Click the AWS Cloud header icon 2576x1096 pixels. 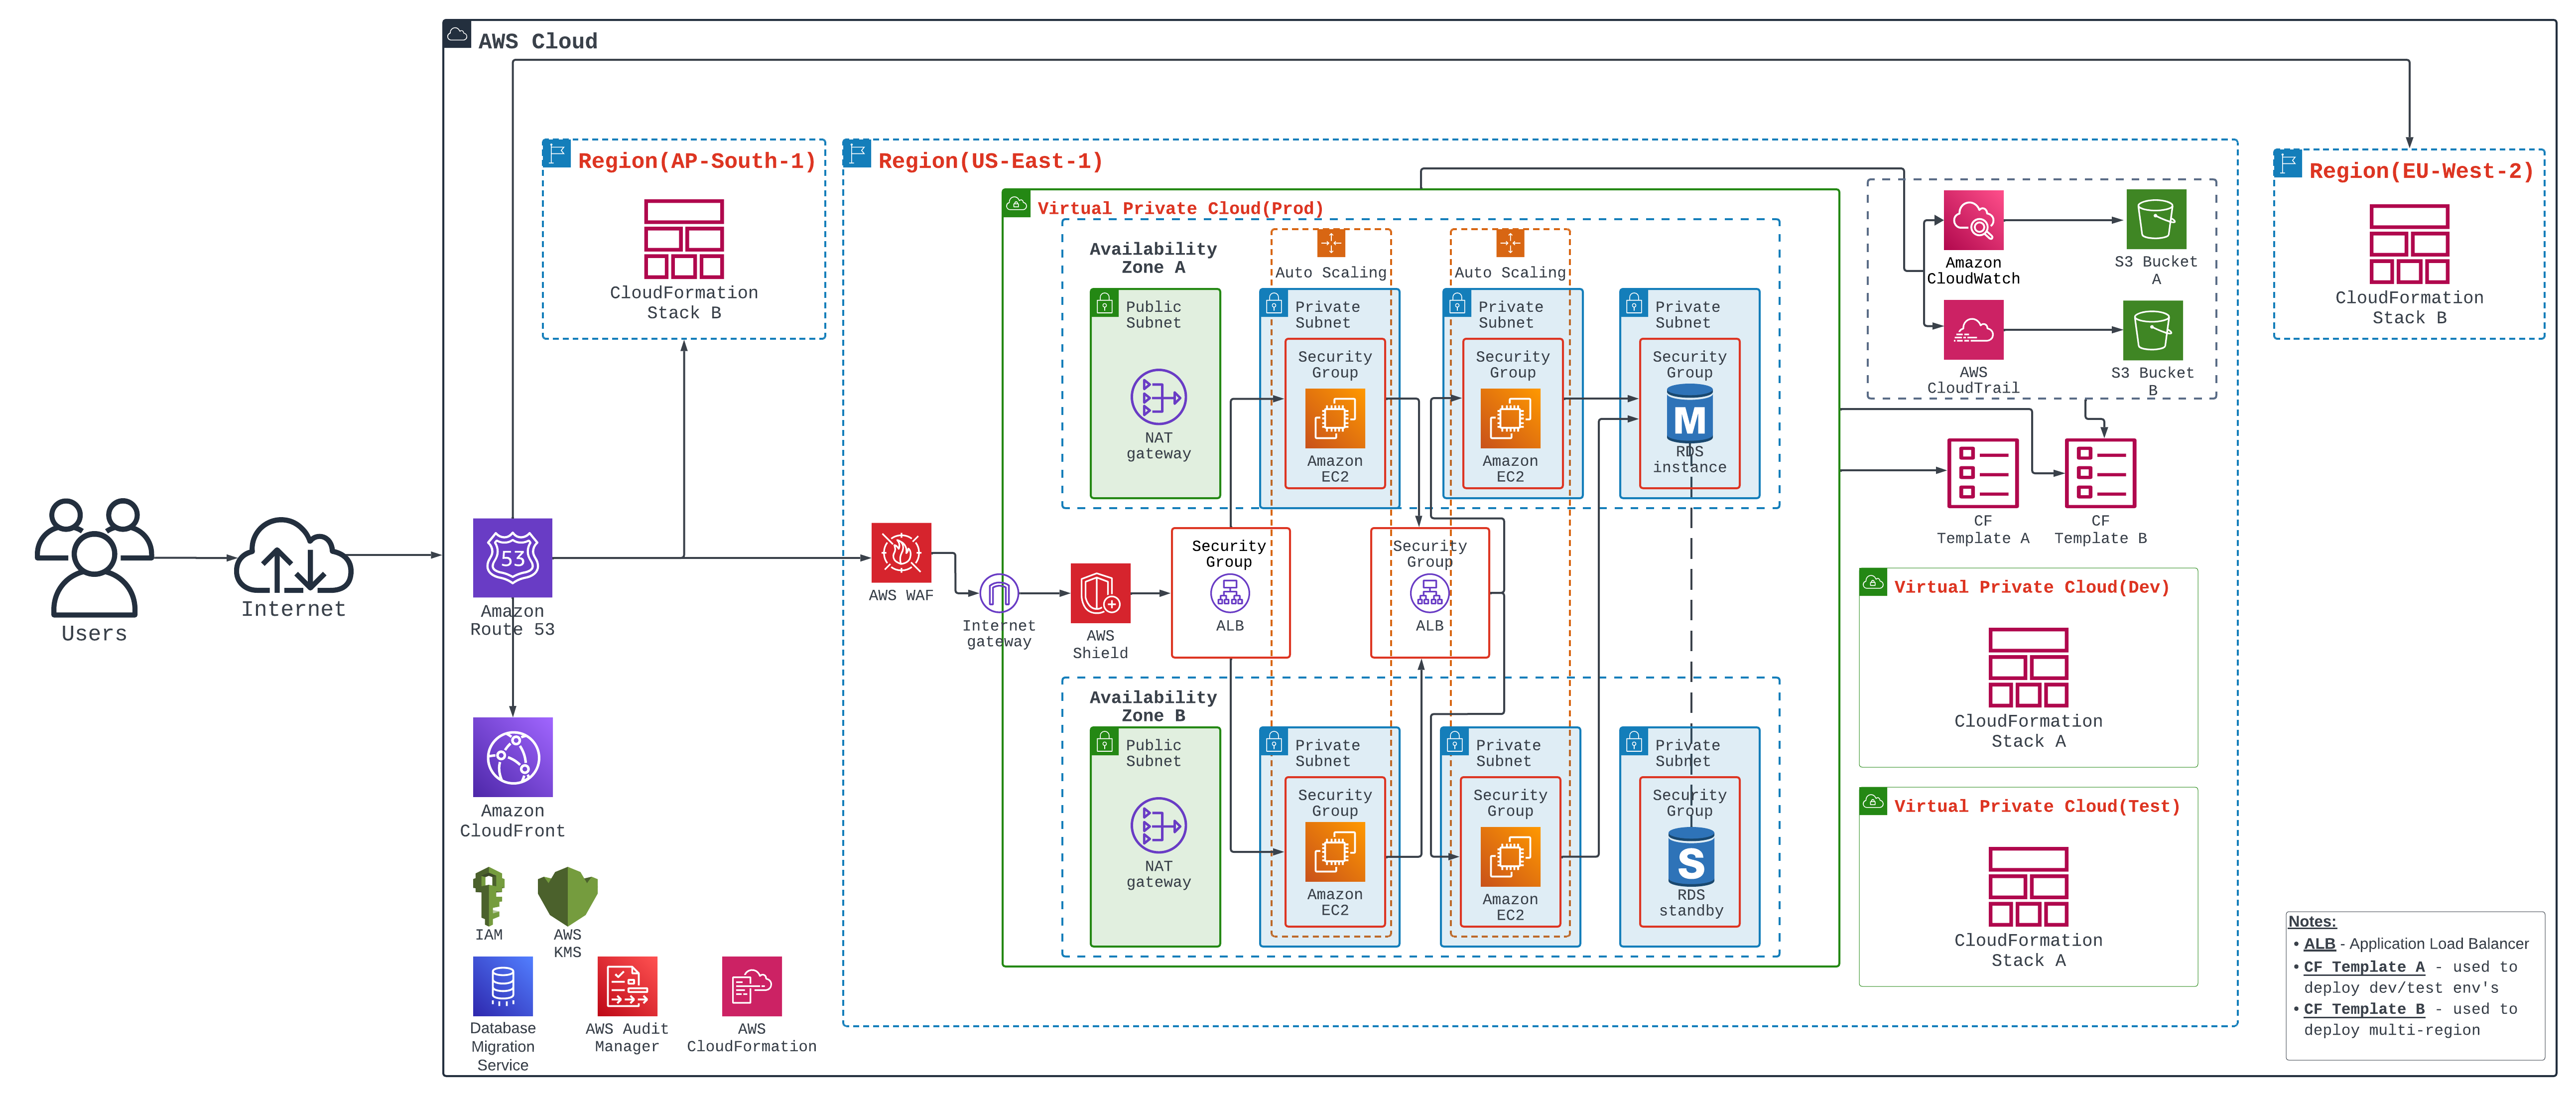coord(457,34)
